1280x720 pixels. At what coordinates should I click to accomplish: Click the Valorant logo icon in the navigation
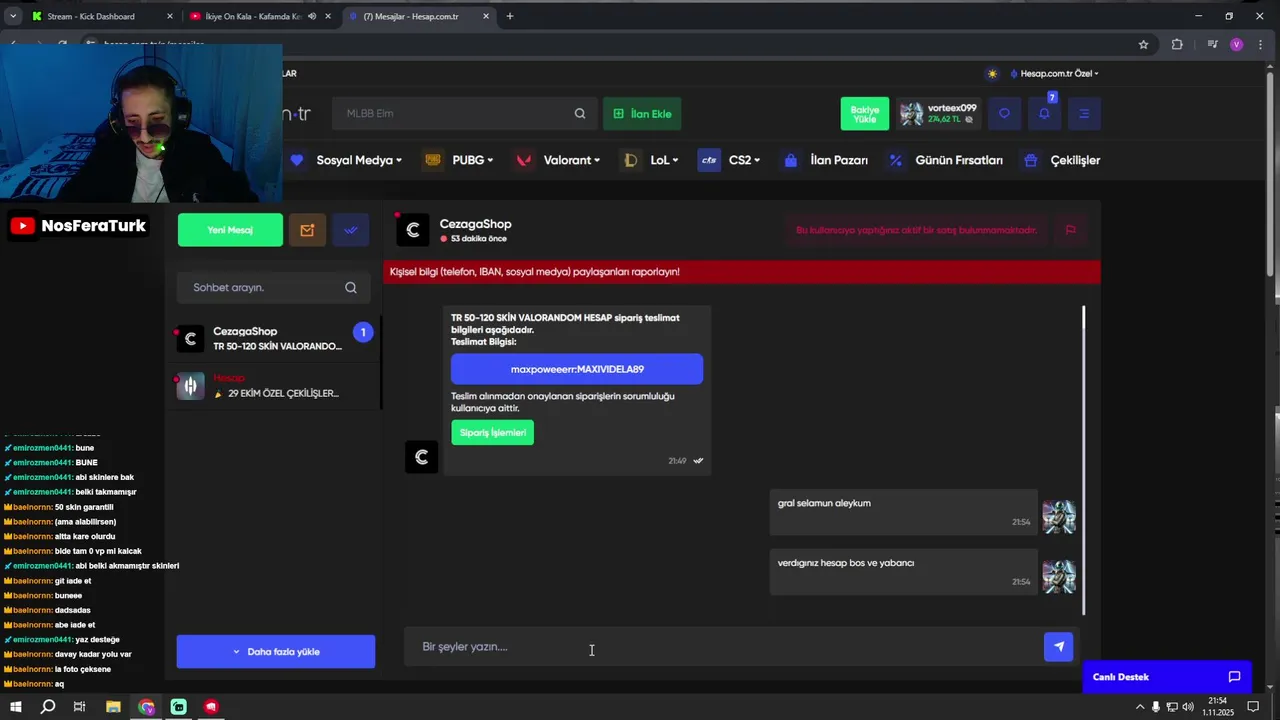coord(524,160)
